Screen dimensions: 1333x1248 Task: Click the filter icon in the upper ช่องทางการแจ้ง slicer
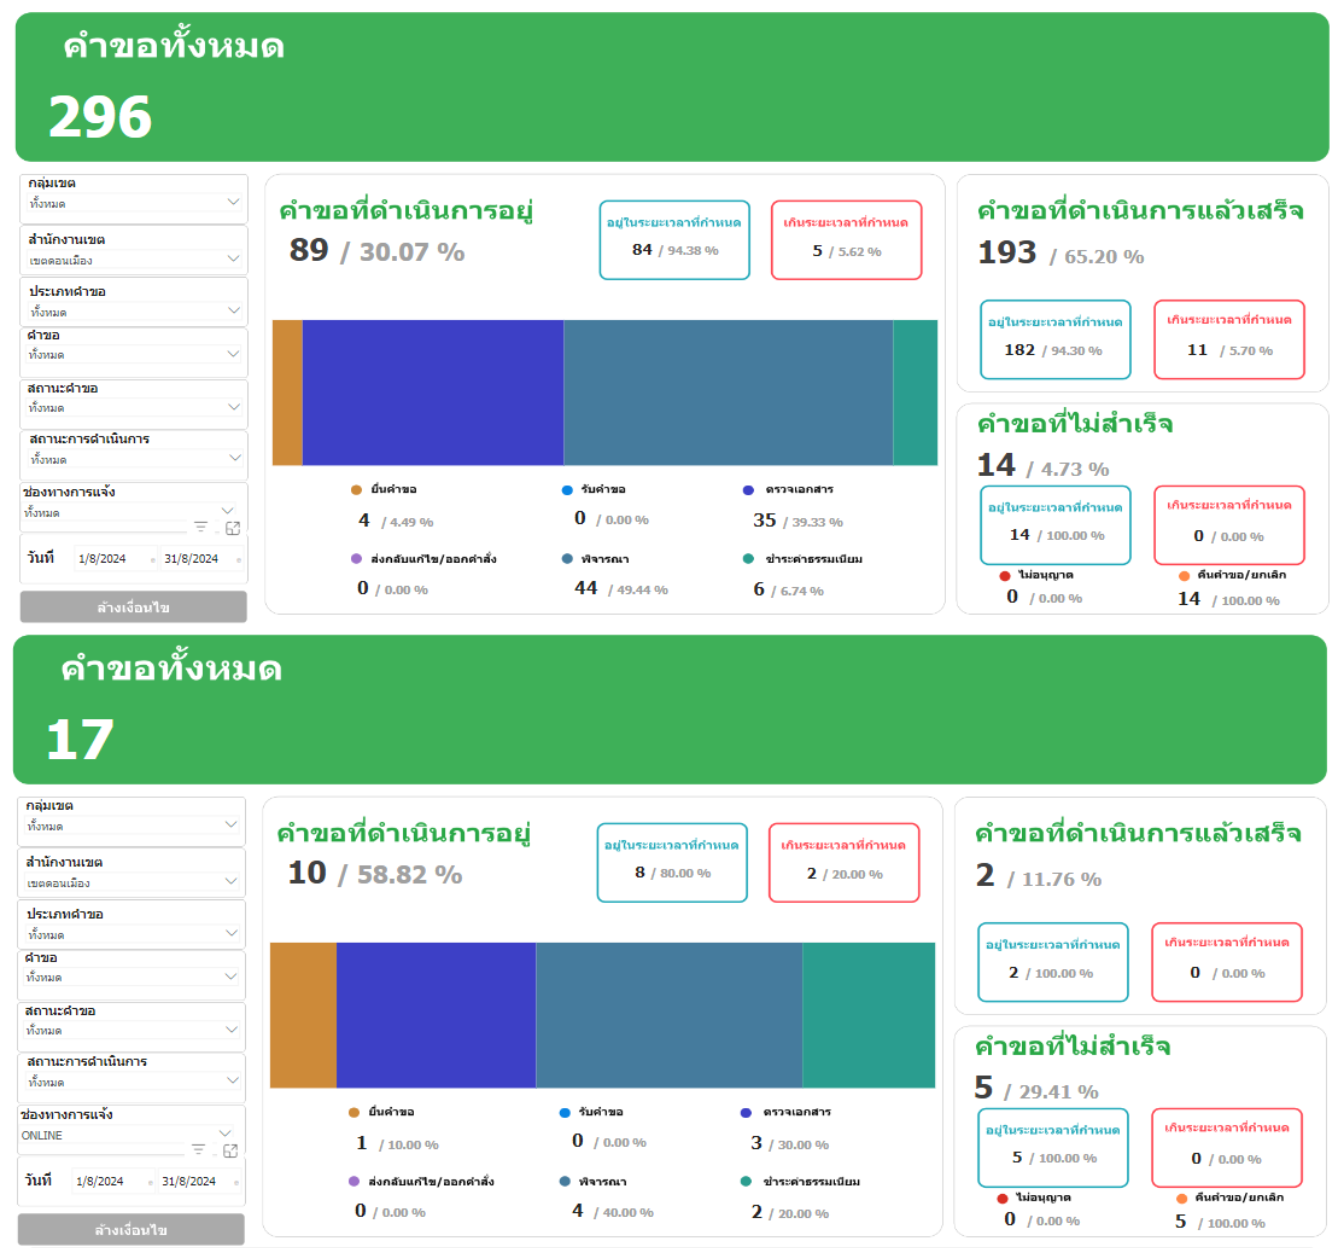pos(201,527)
